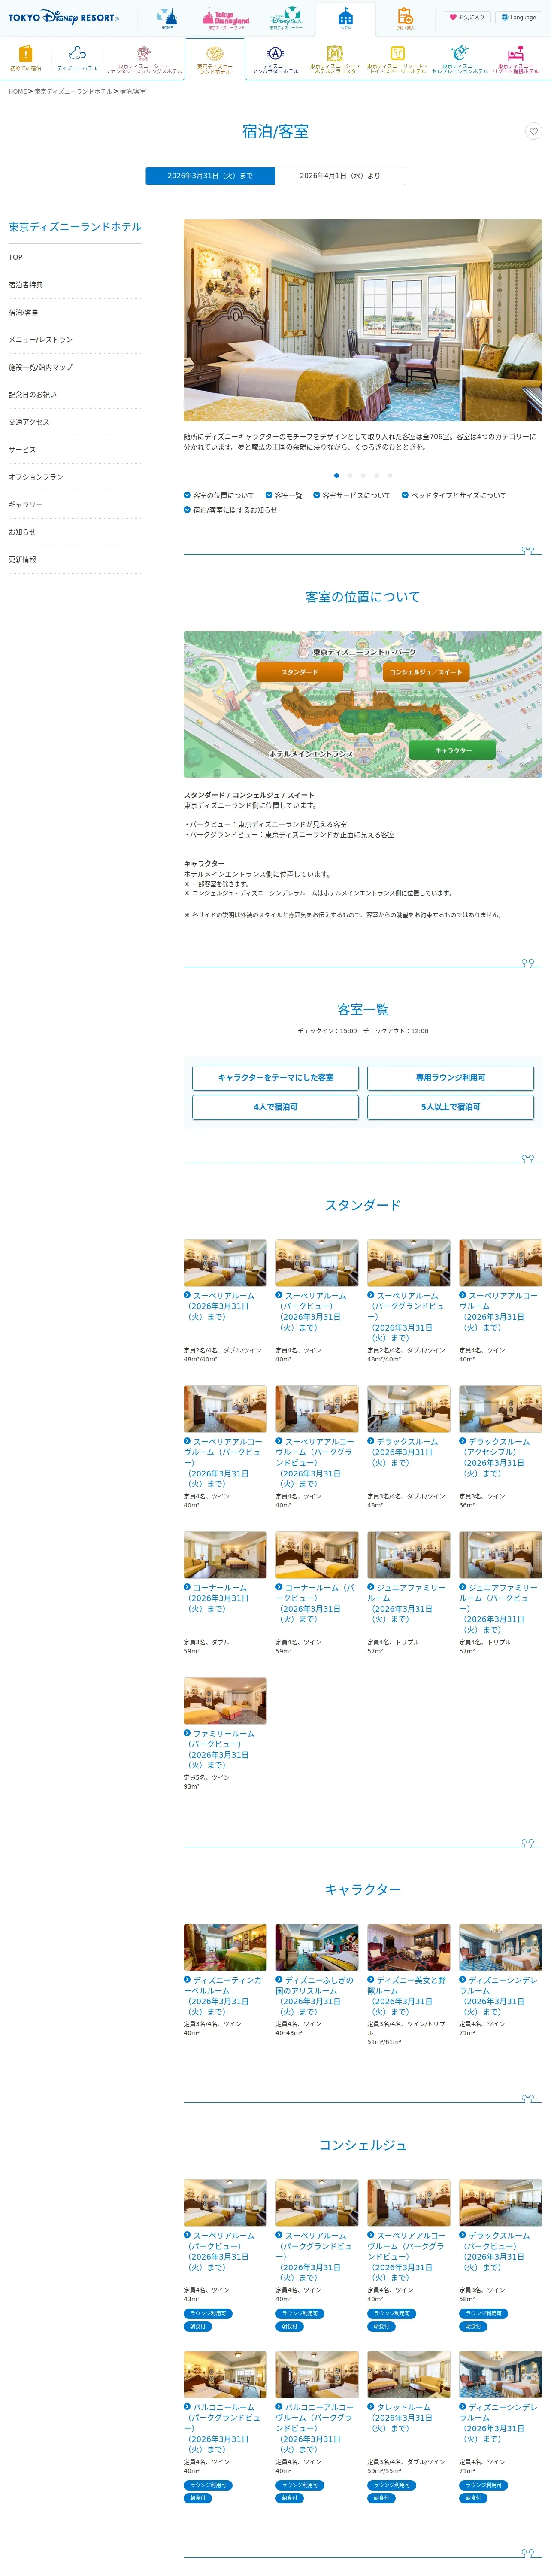Select 東京ディズニーランドホテル icon tab
This screenshot has height=2576, width=551.
tap(214, 59)
